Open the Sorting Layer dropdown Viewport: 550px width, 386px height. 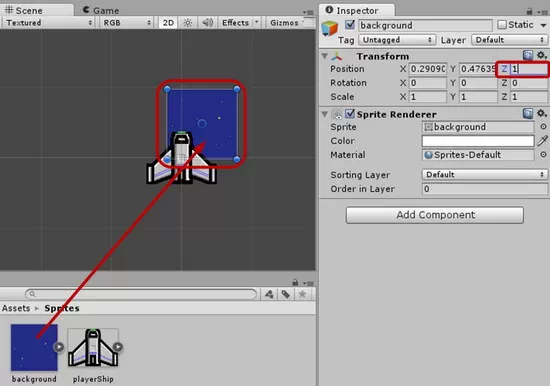click(484, 174)
